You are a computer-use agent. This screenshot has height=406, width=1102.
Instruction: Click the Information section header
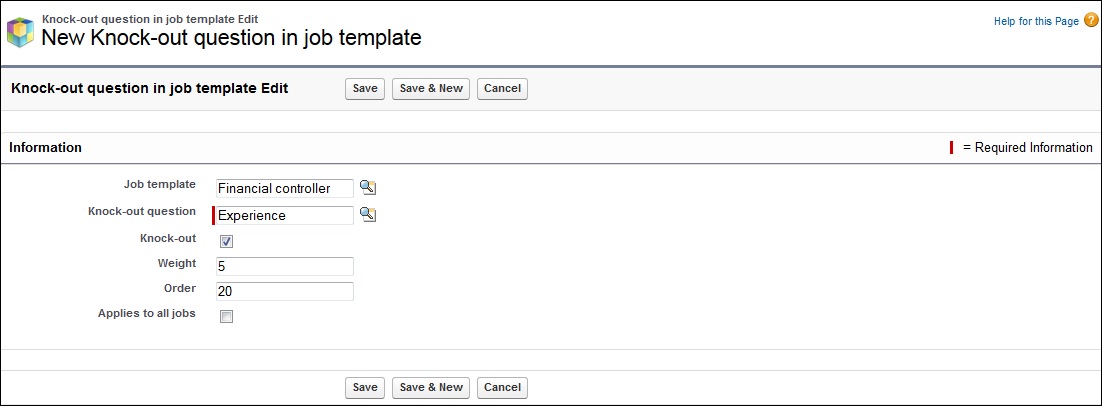click(46, 148)
